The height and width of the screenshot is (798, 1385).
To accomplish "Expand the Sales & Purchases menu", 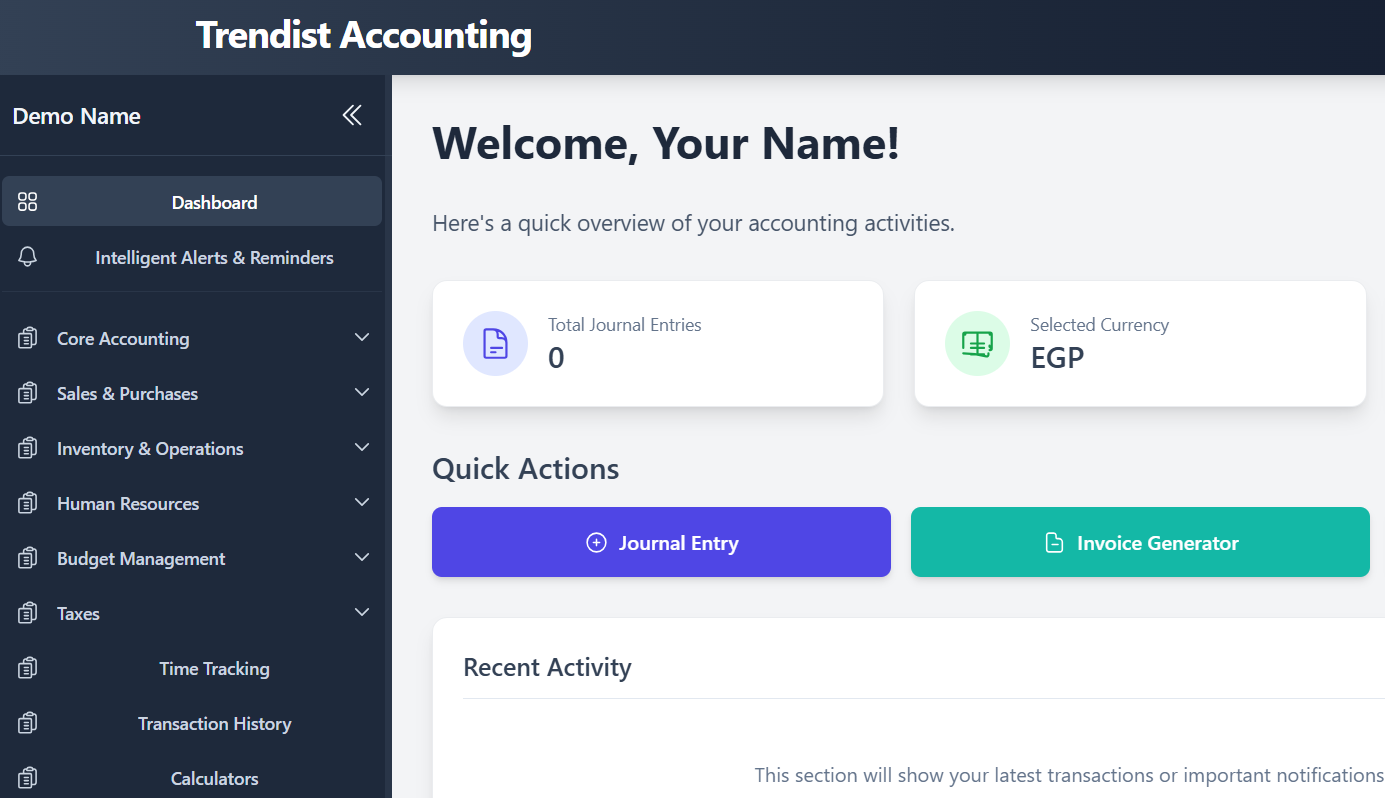I will (361, 392).
